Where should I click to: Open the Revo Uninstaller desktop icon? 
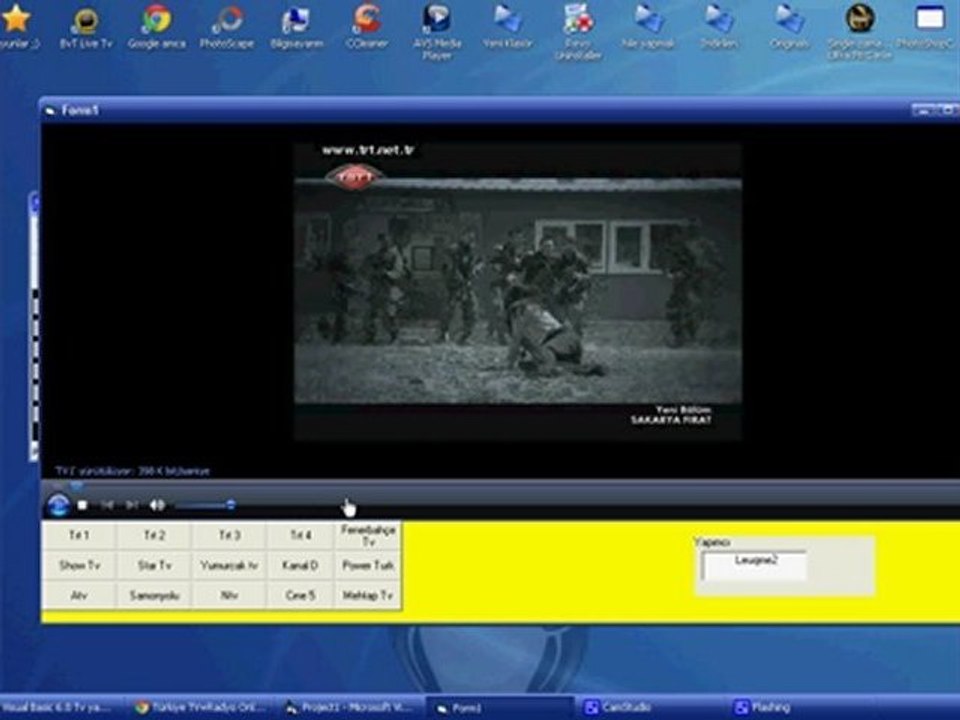pos(577,31)
